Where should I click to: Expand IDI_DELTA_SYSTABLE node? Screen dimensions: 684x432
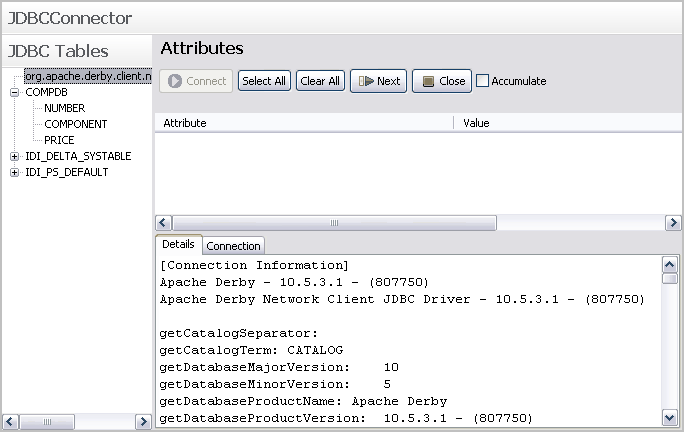click(14, 156)
